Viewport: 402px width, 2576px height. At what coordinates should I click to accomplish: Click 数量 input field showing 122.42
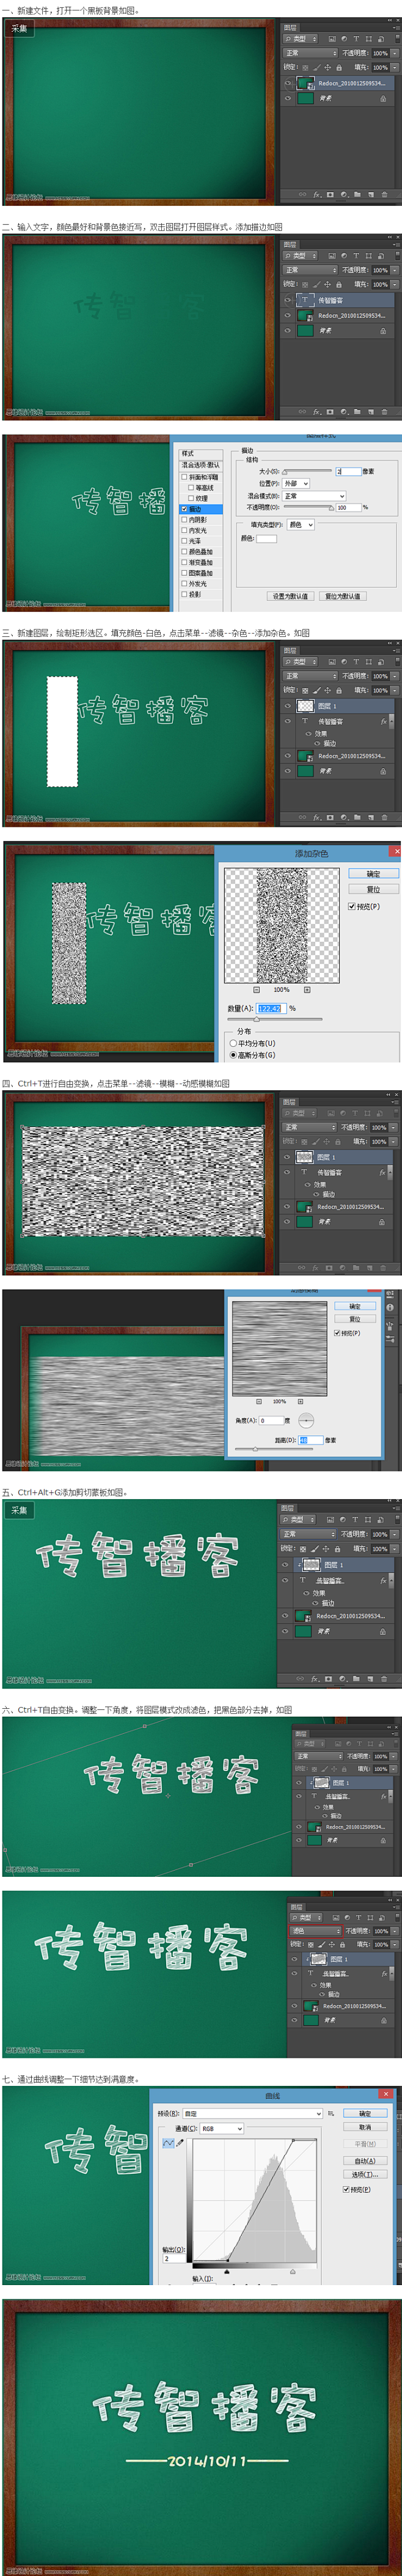click(272, 1009)
